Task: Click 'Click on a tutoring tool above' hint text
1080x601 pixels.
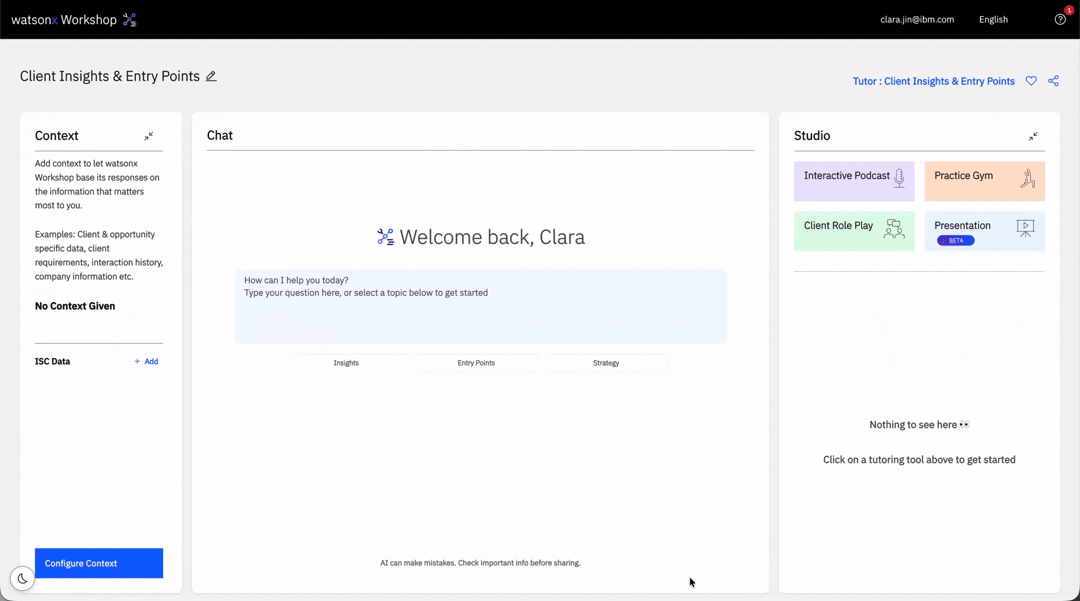Action: pyautogui.click(x=919, y=460)
